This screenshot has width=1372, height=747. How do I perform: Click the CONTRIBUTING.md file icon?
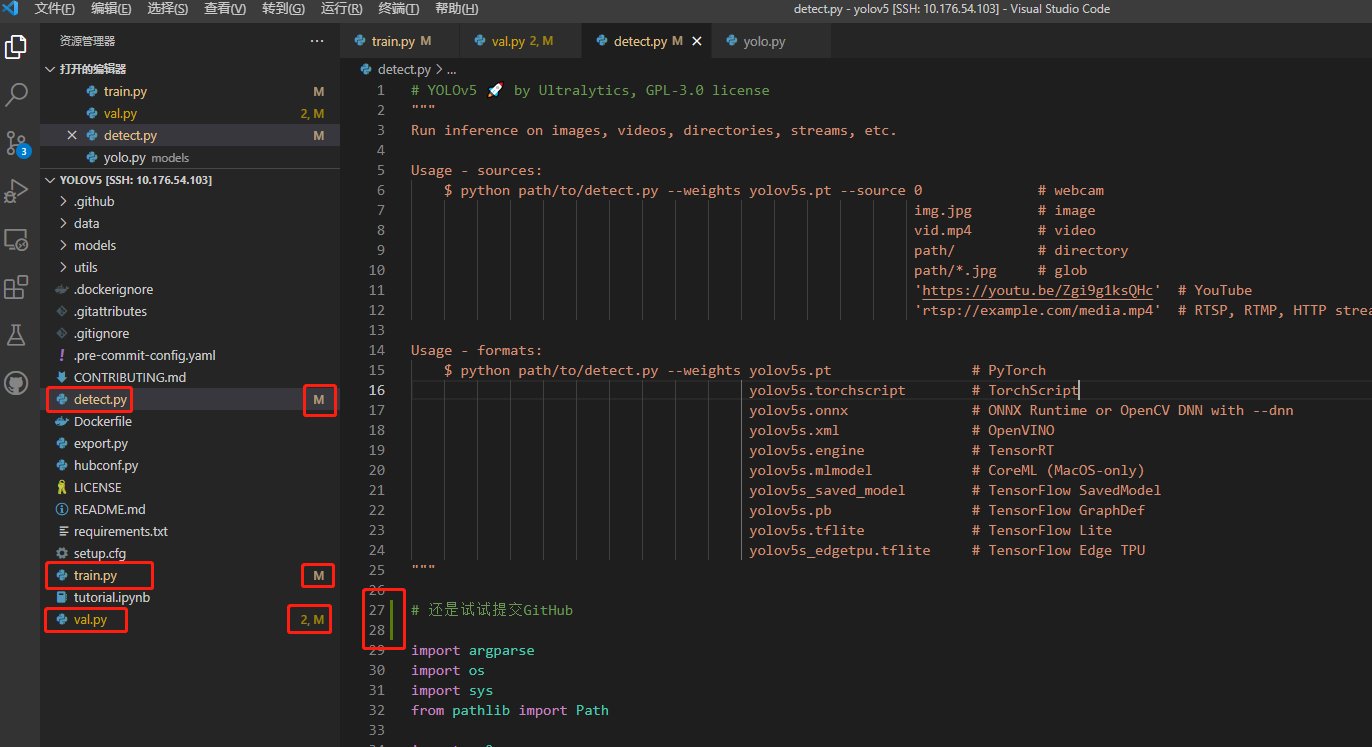62,377
